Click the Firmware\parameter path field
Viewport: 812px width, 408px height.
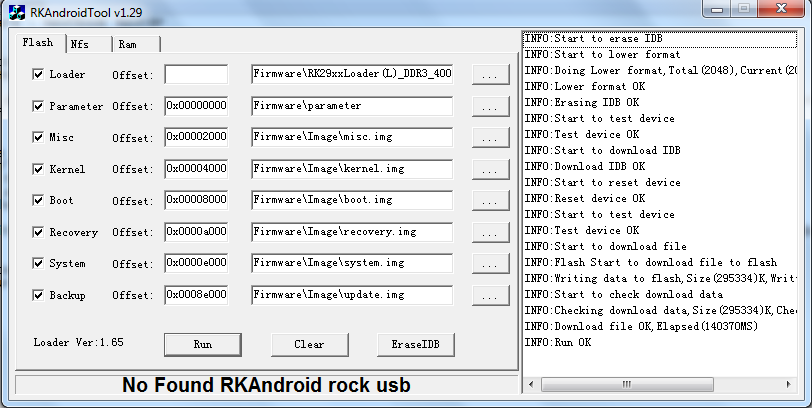(352, 106)
